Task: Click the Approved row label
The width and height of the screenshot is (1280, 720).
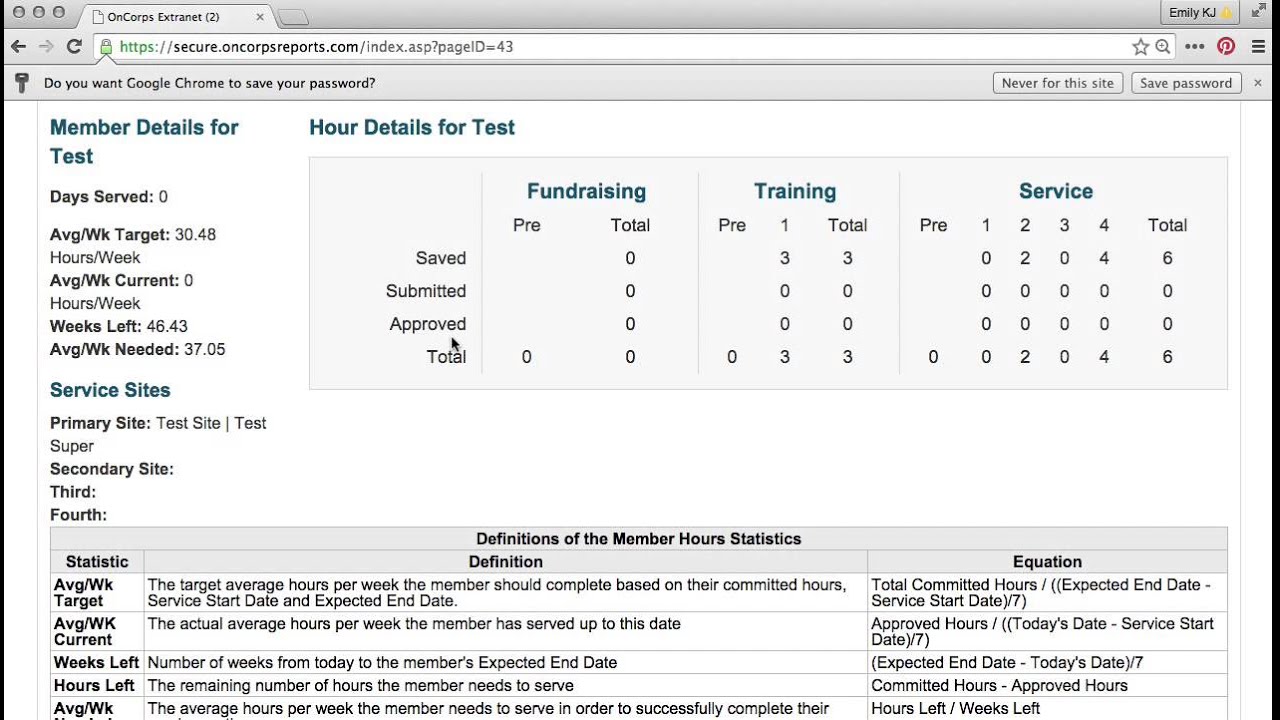Action: (x=428, y=324)
